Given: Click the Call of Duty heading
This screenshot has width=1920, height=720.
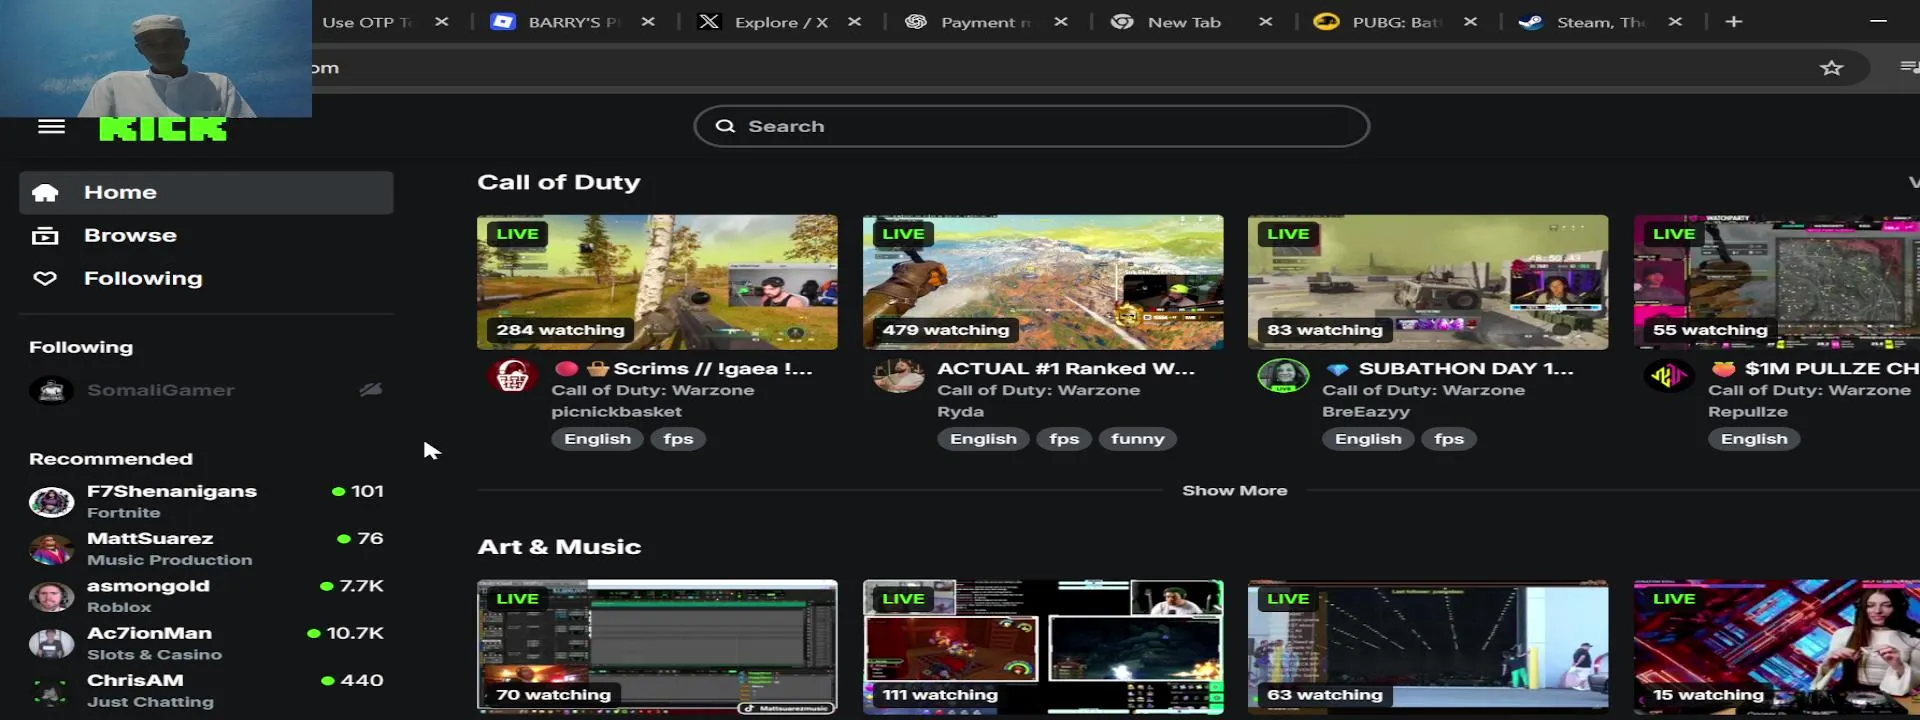Looking at the screenshot, I should [x=559, y=183].
